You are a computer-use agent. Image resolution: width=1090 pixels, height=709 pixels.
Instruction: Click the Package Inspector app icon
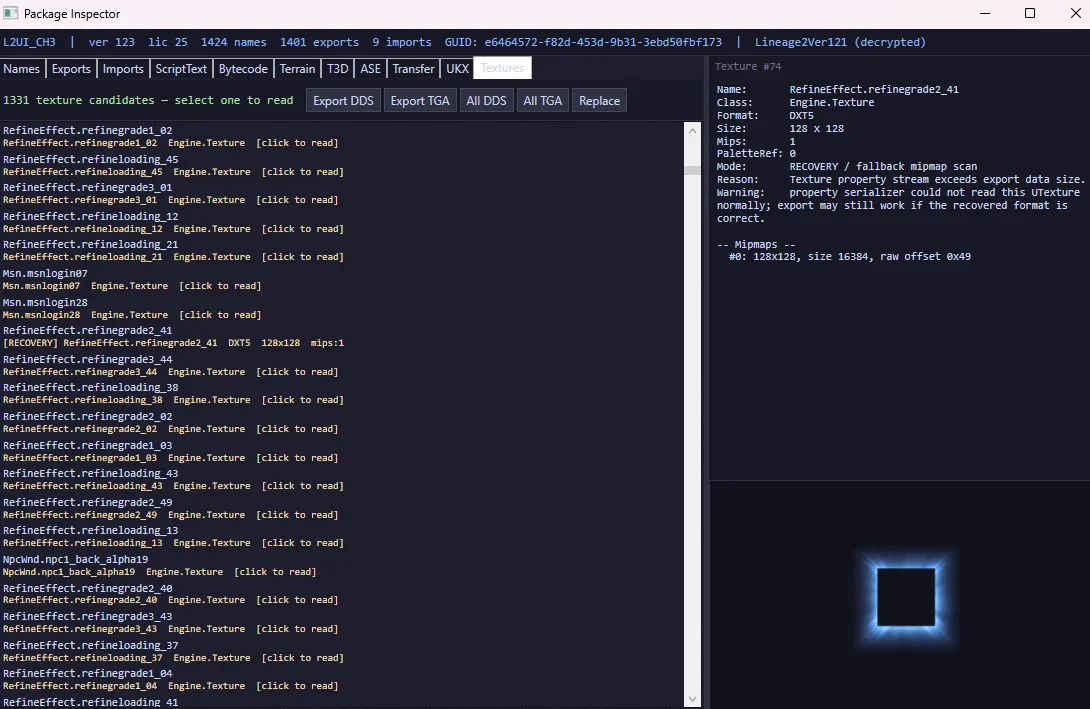(10, 13)
